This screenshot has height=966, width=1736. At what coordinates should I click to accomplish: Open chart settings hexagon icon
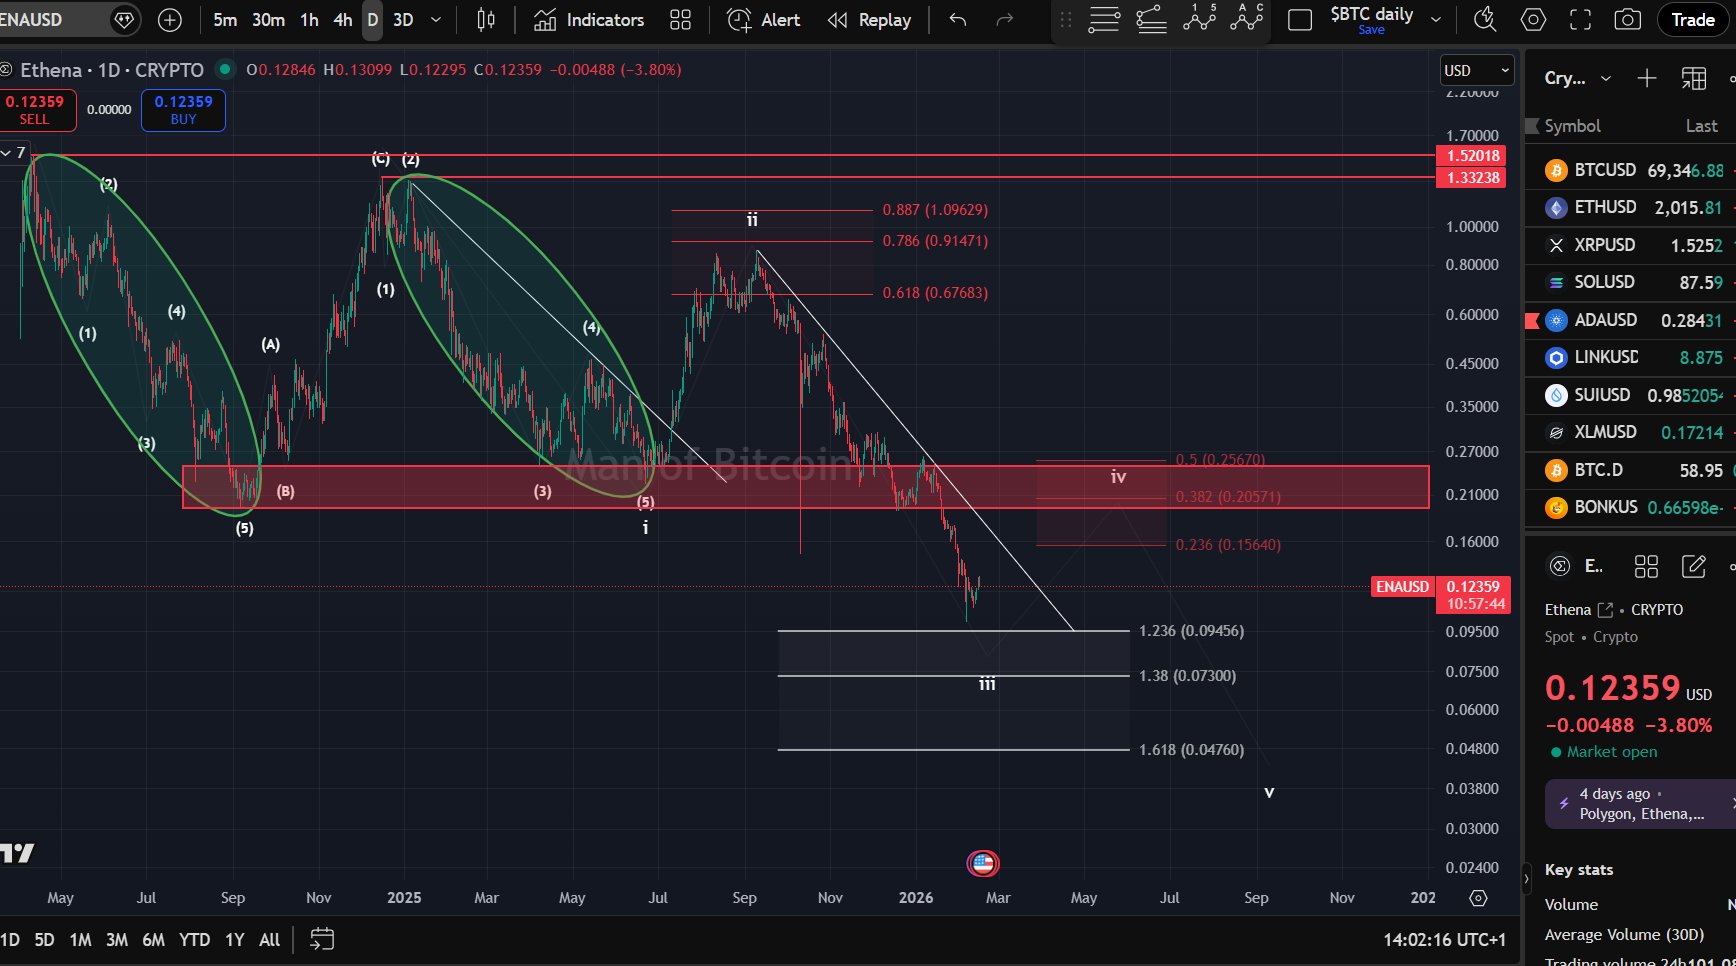coord(1533,20)
